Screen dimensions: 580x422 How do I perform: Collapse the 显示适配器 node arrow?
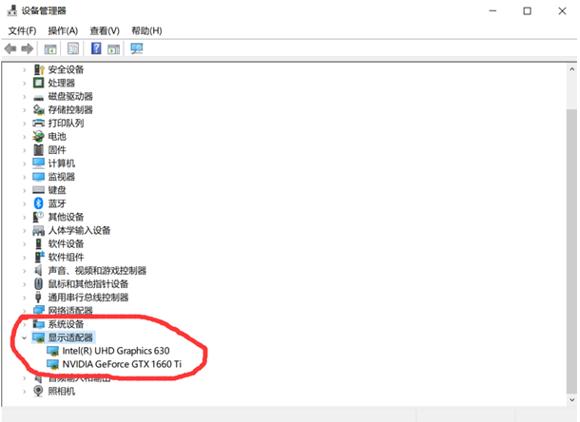[x=24, y=338]
